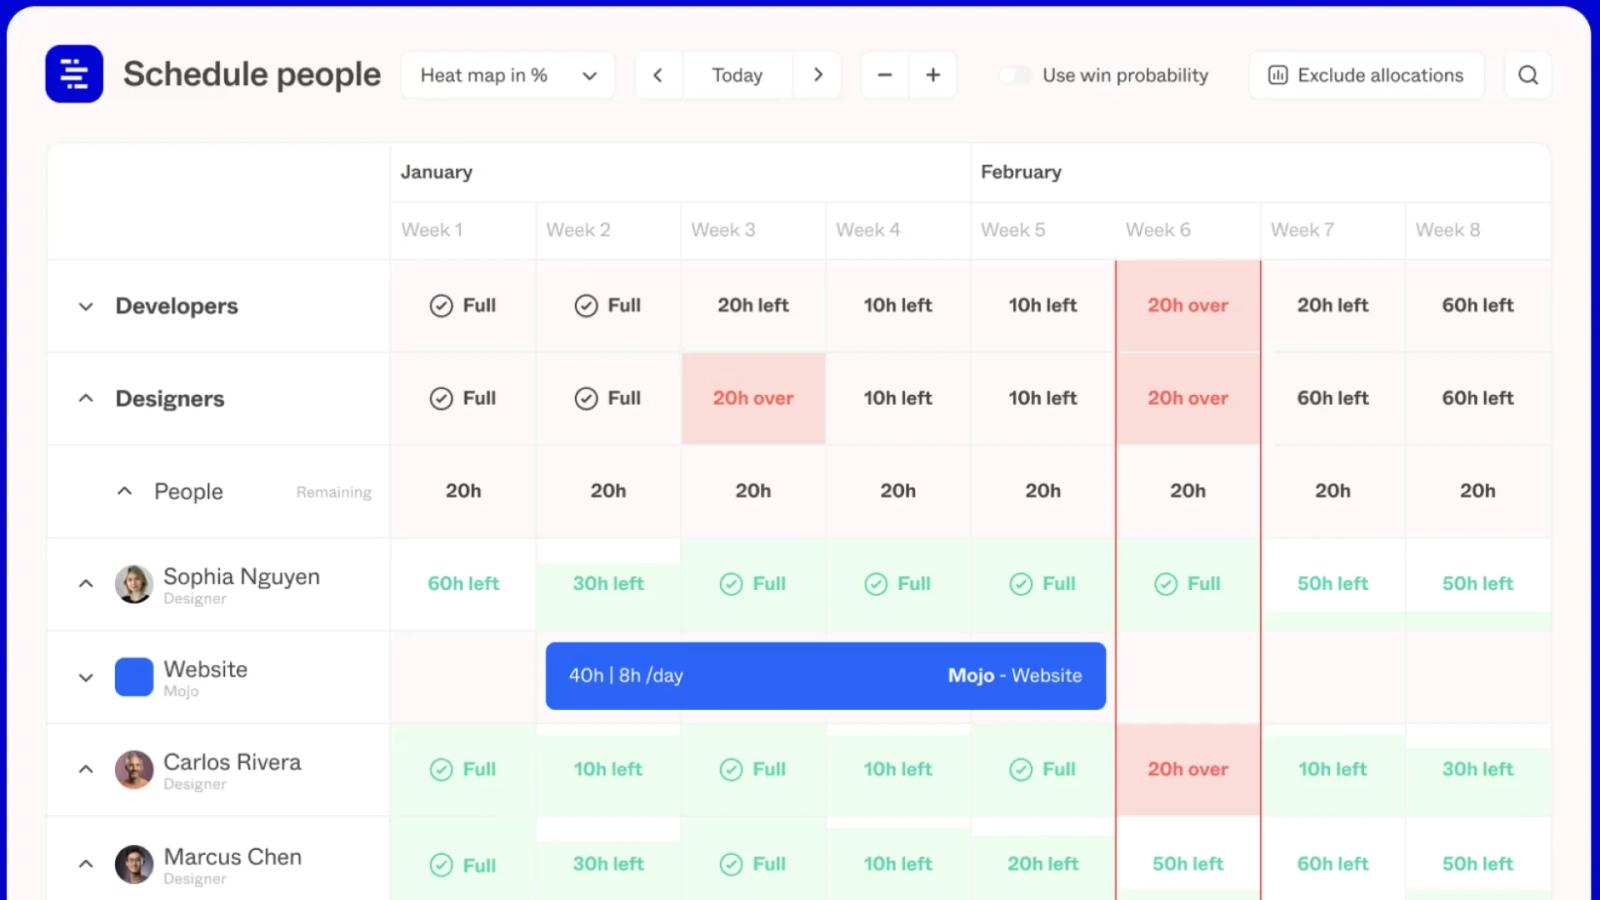
Task: Click Designers Week 7 '60h left' cell
Action: [1333, 398]
